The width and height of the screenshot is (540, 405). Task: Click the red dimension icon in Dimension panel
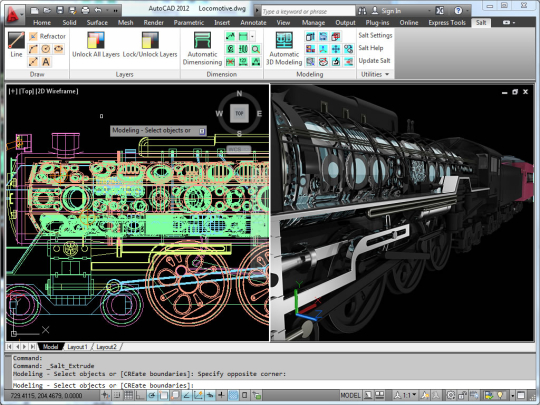point(230,62)
